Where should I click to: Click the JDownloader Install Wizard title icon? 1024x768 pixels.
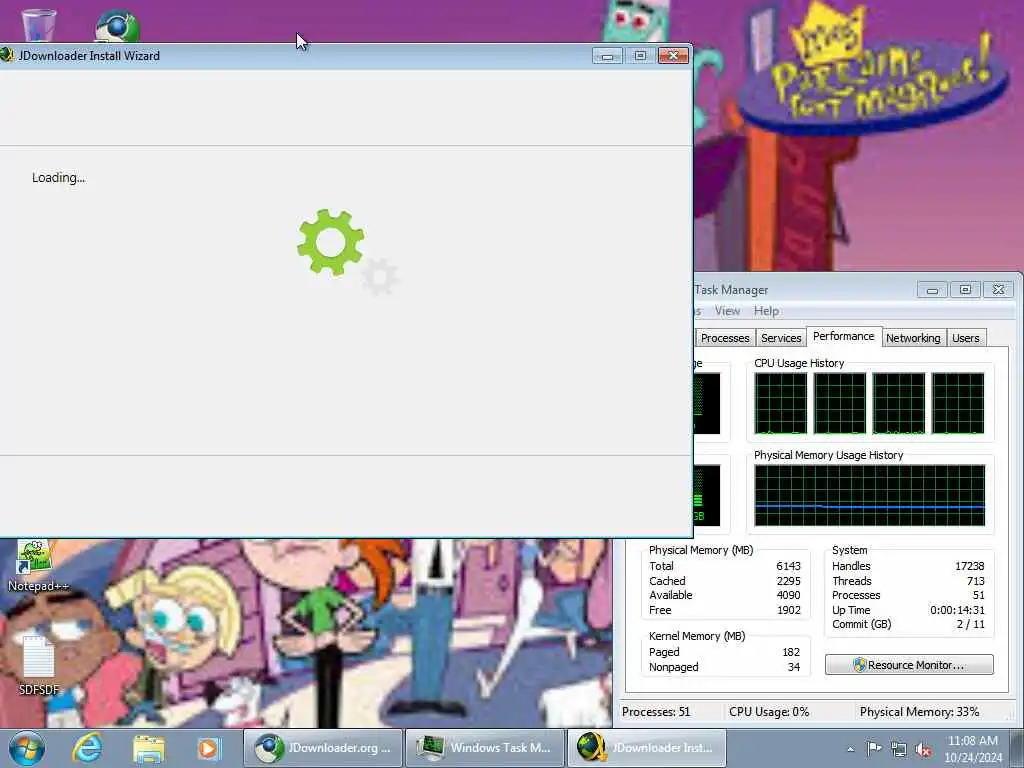pos(7,56)
